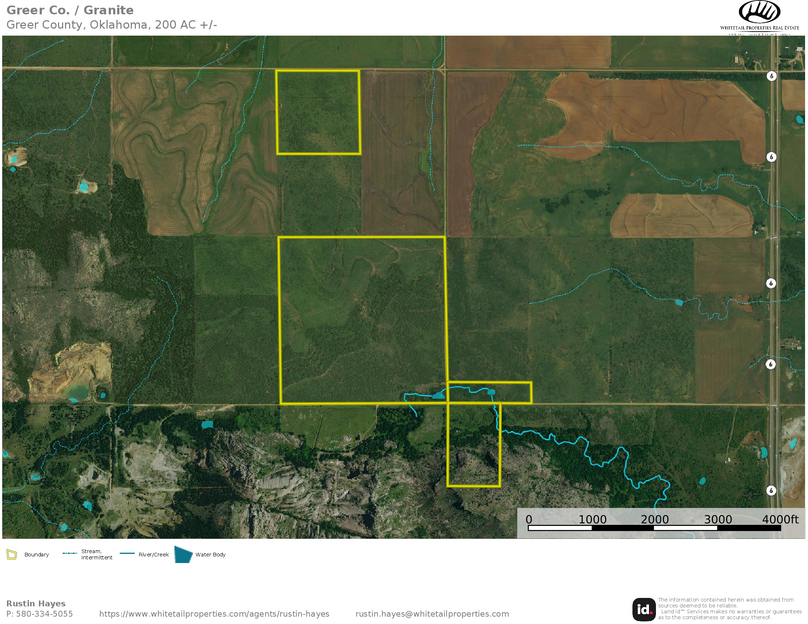Click the Land id logo icon

(643, 609)
